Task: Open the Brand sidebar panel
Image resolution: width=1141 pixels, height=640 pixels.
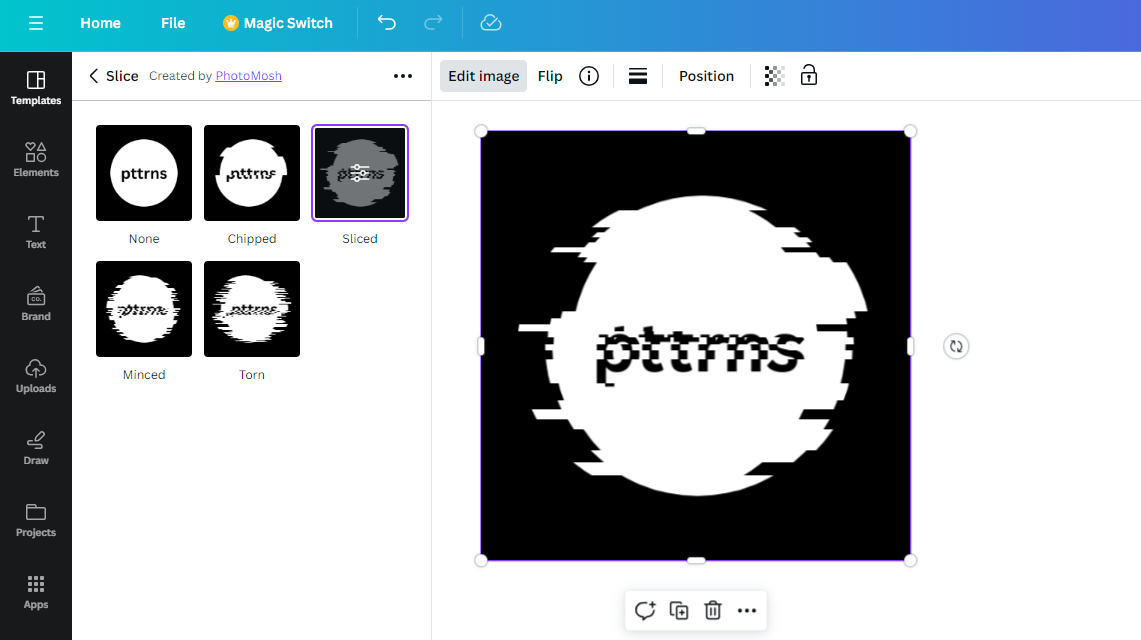Action: [36, 304]
